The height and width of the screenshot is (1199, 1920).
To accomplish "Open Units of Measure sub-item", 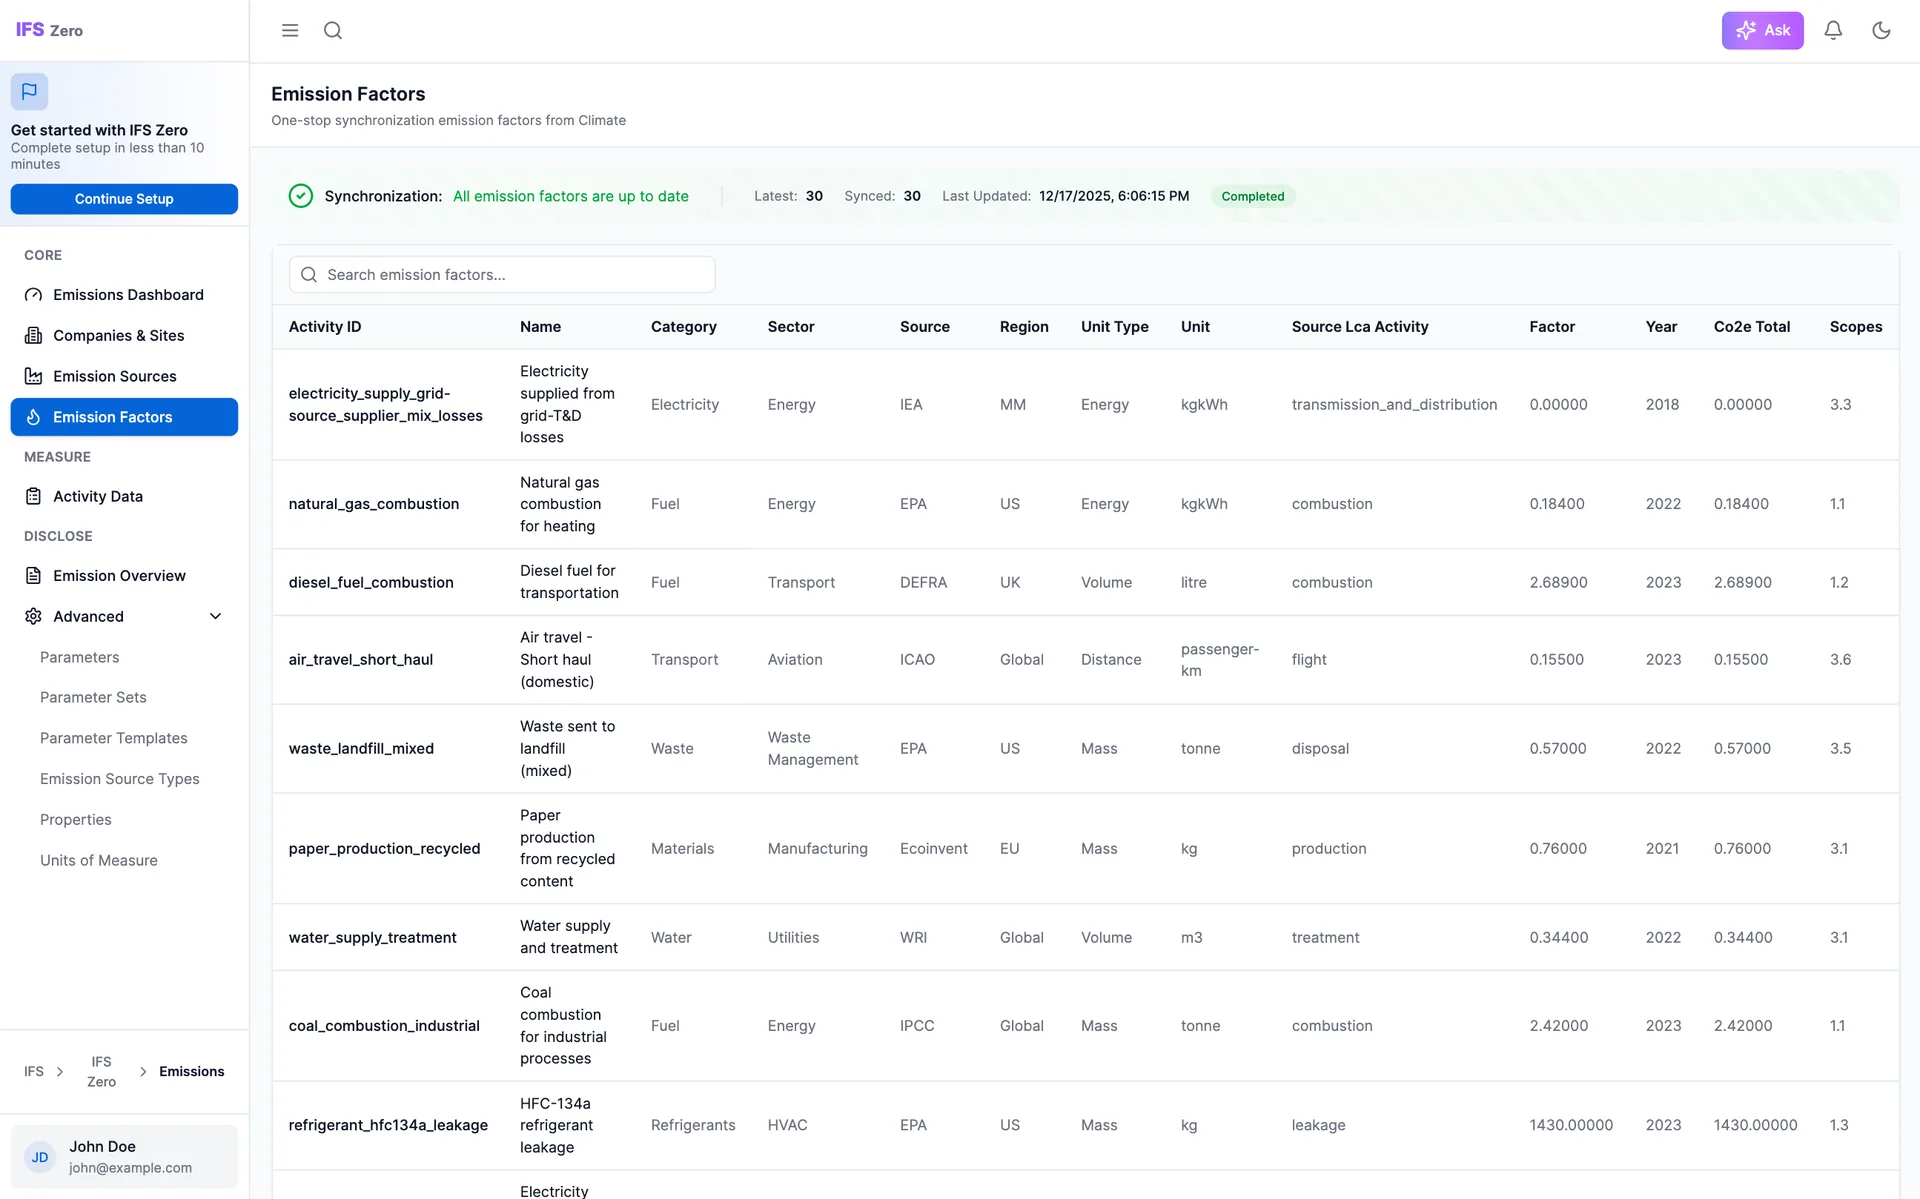I will click(x=98, y=860).
